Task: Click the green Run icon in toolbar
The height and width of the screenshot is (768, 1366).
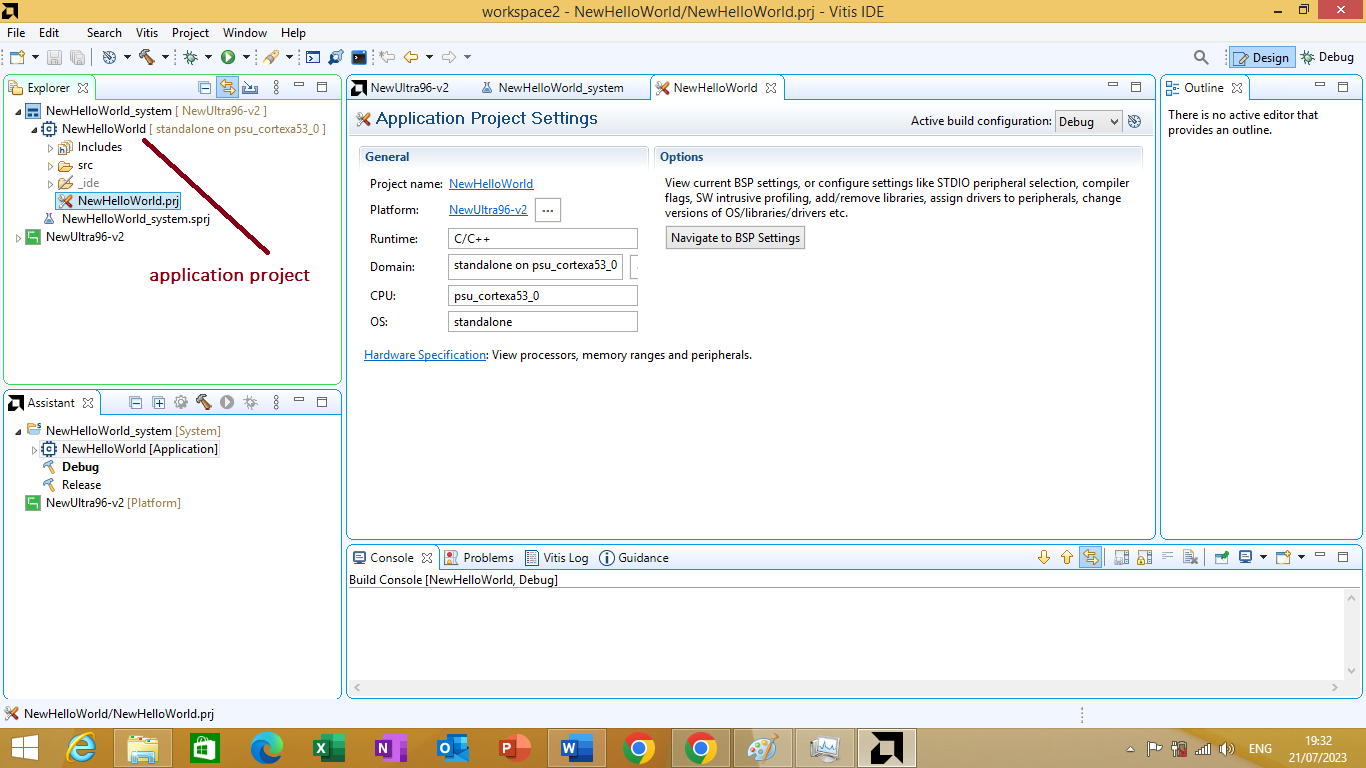Action: 228,57
